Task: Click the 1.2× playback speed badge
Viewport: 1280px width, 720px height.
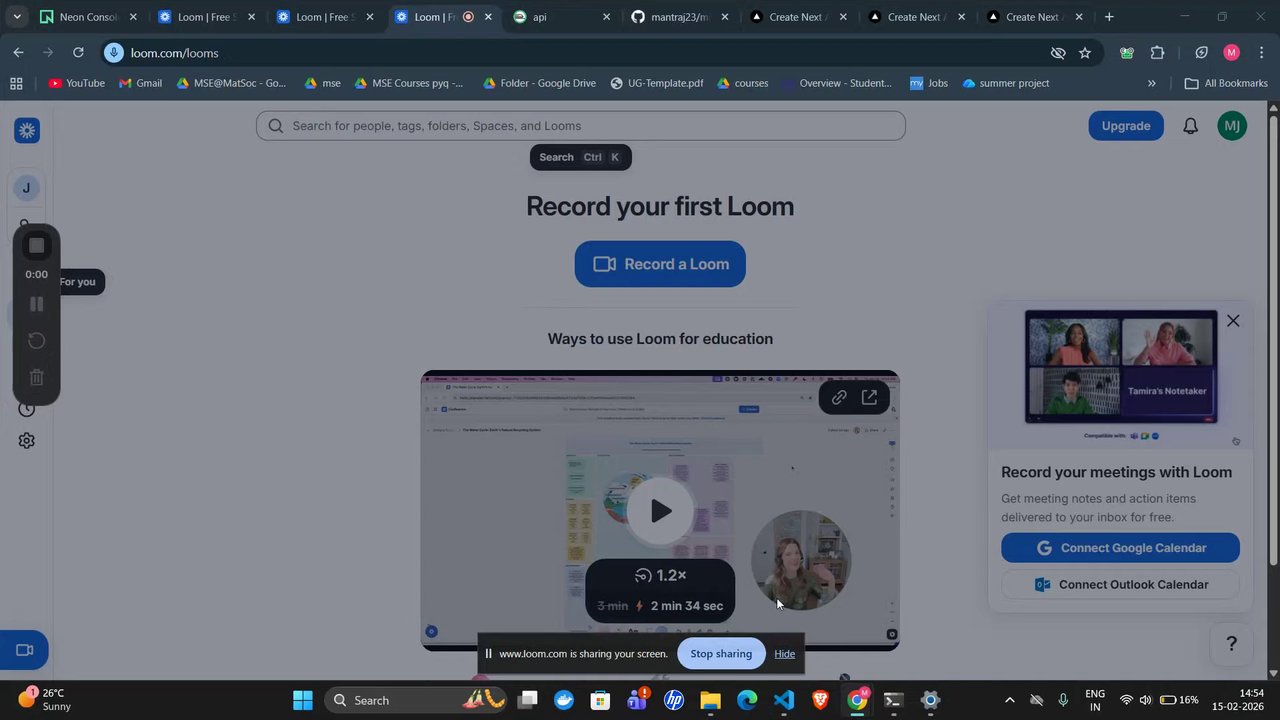Action: 660,575
